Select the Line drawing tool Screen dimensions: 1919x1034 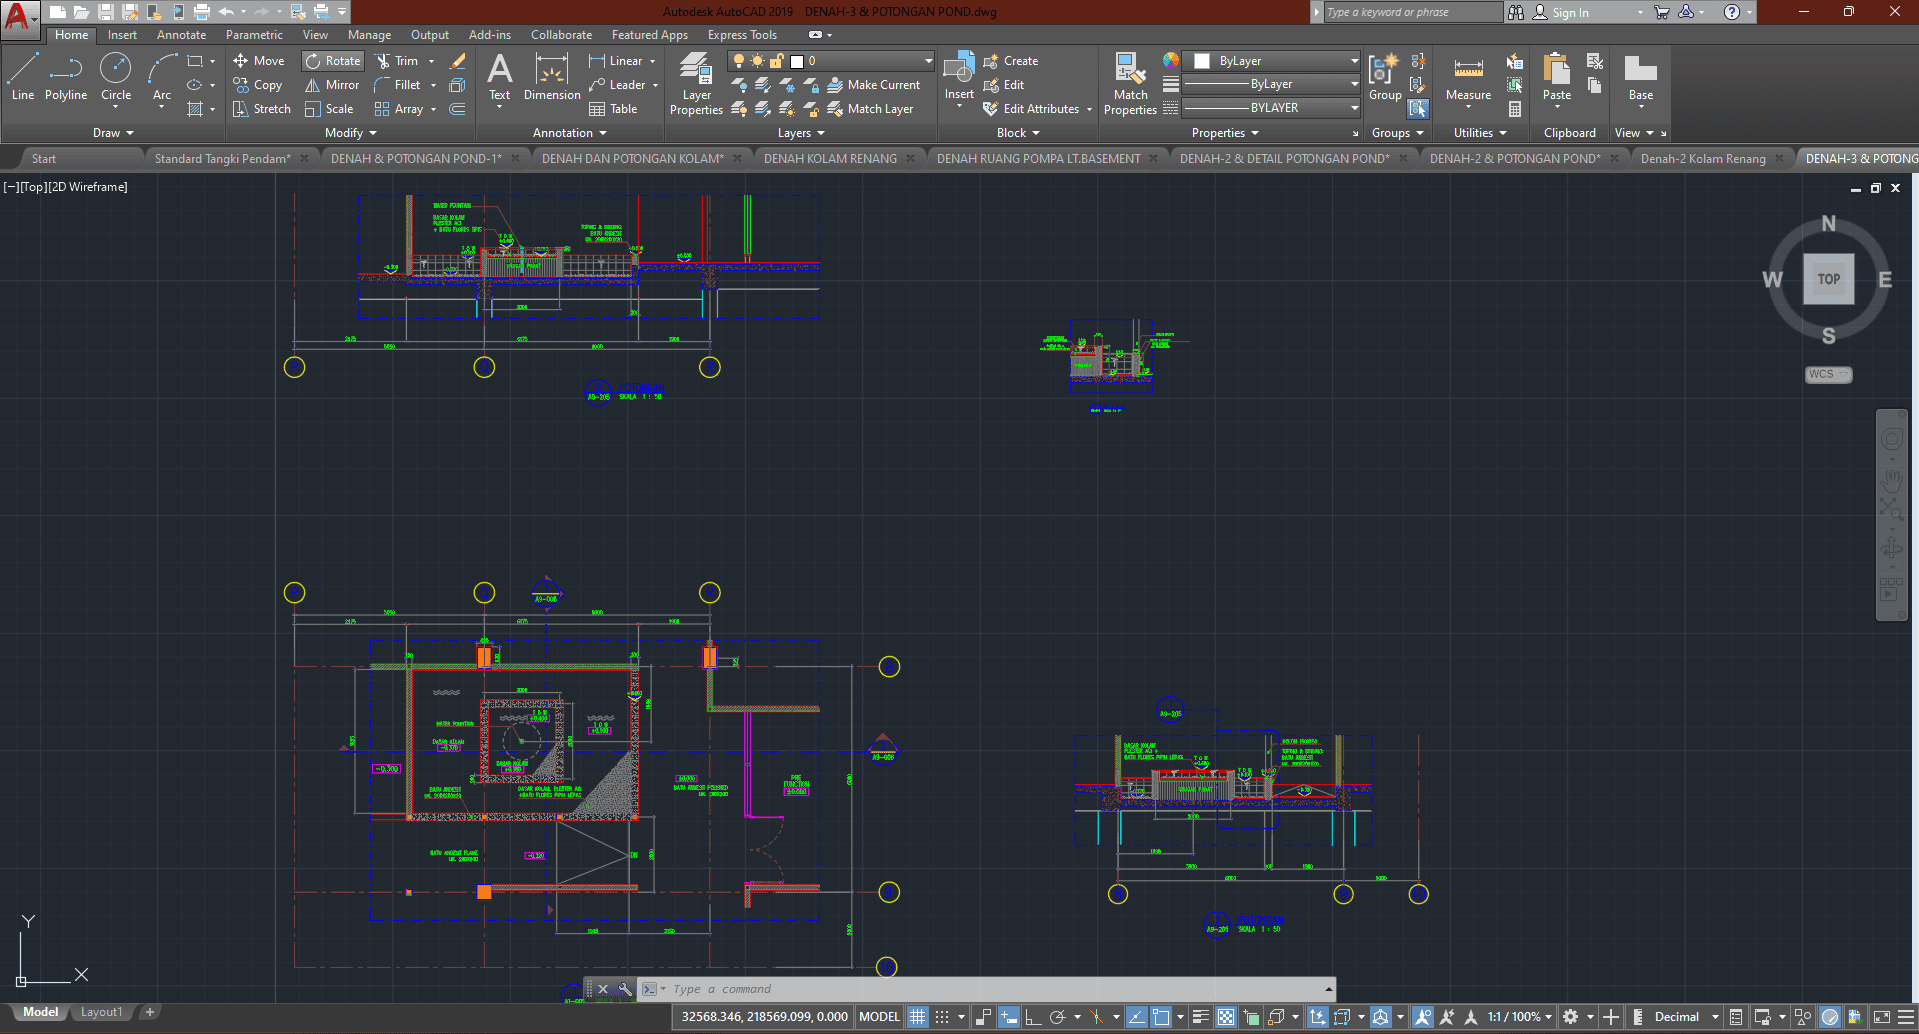pyautogui.click(x=23, y=77)
